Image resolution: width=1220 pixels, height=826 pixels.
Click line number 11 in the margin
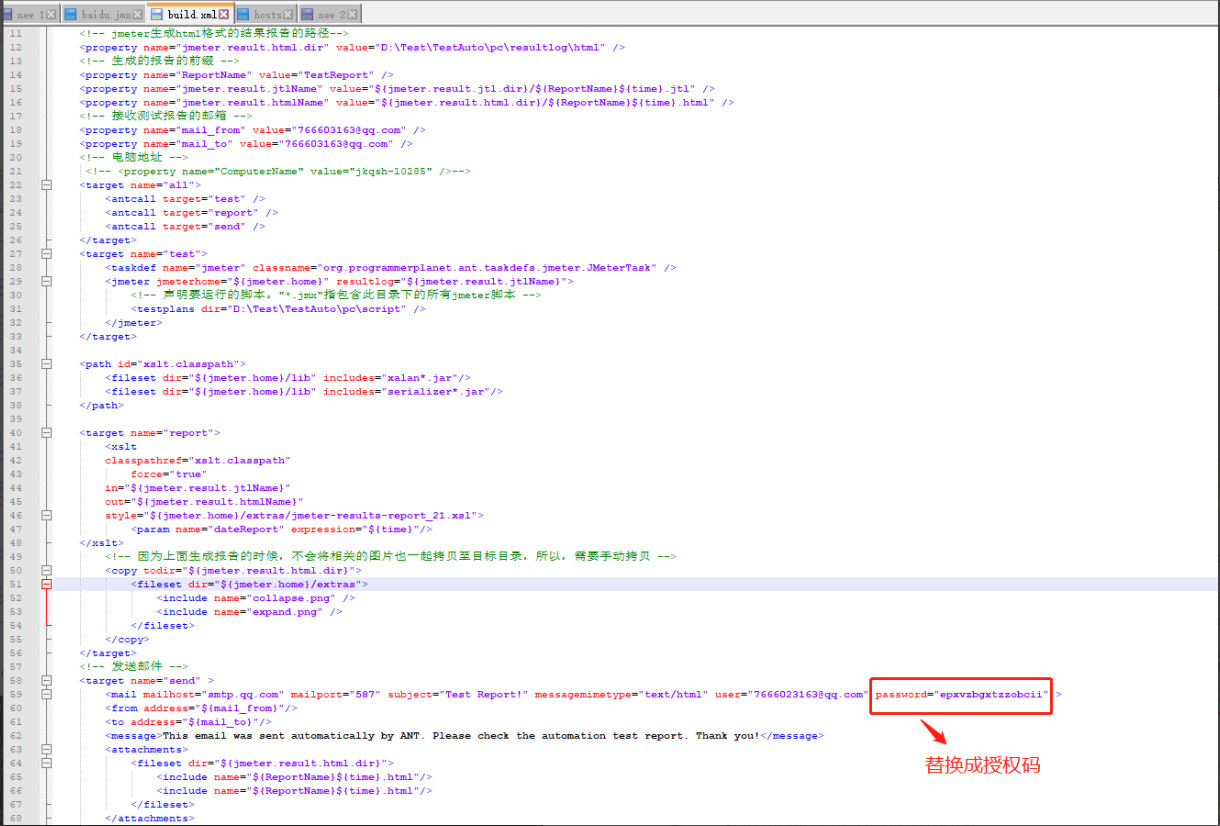[x=15, y=34]
